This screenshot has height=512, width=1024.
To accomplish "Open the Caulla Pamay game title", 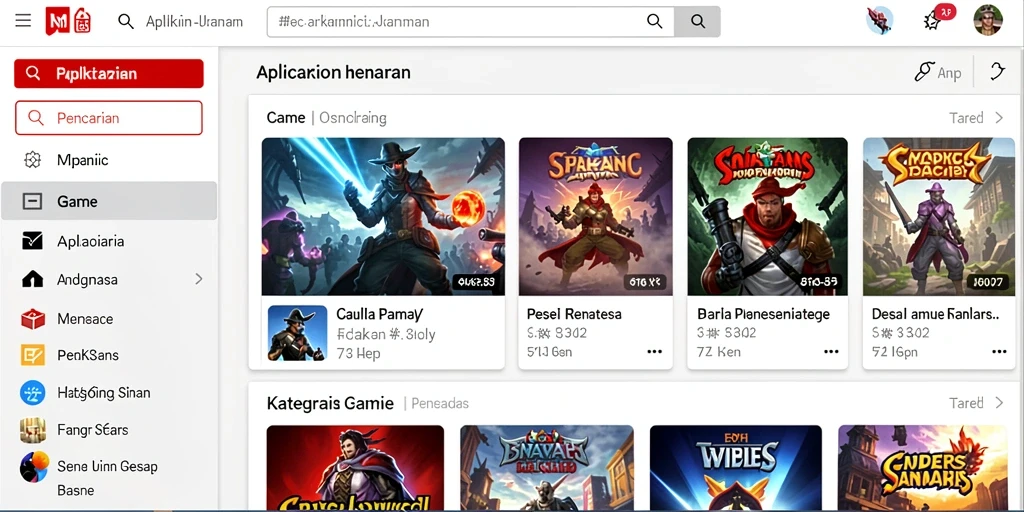I will (x=379, y=314).
